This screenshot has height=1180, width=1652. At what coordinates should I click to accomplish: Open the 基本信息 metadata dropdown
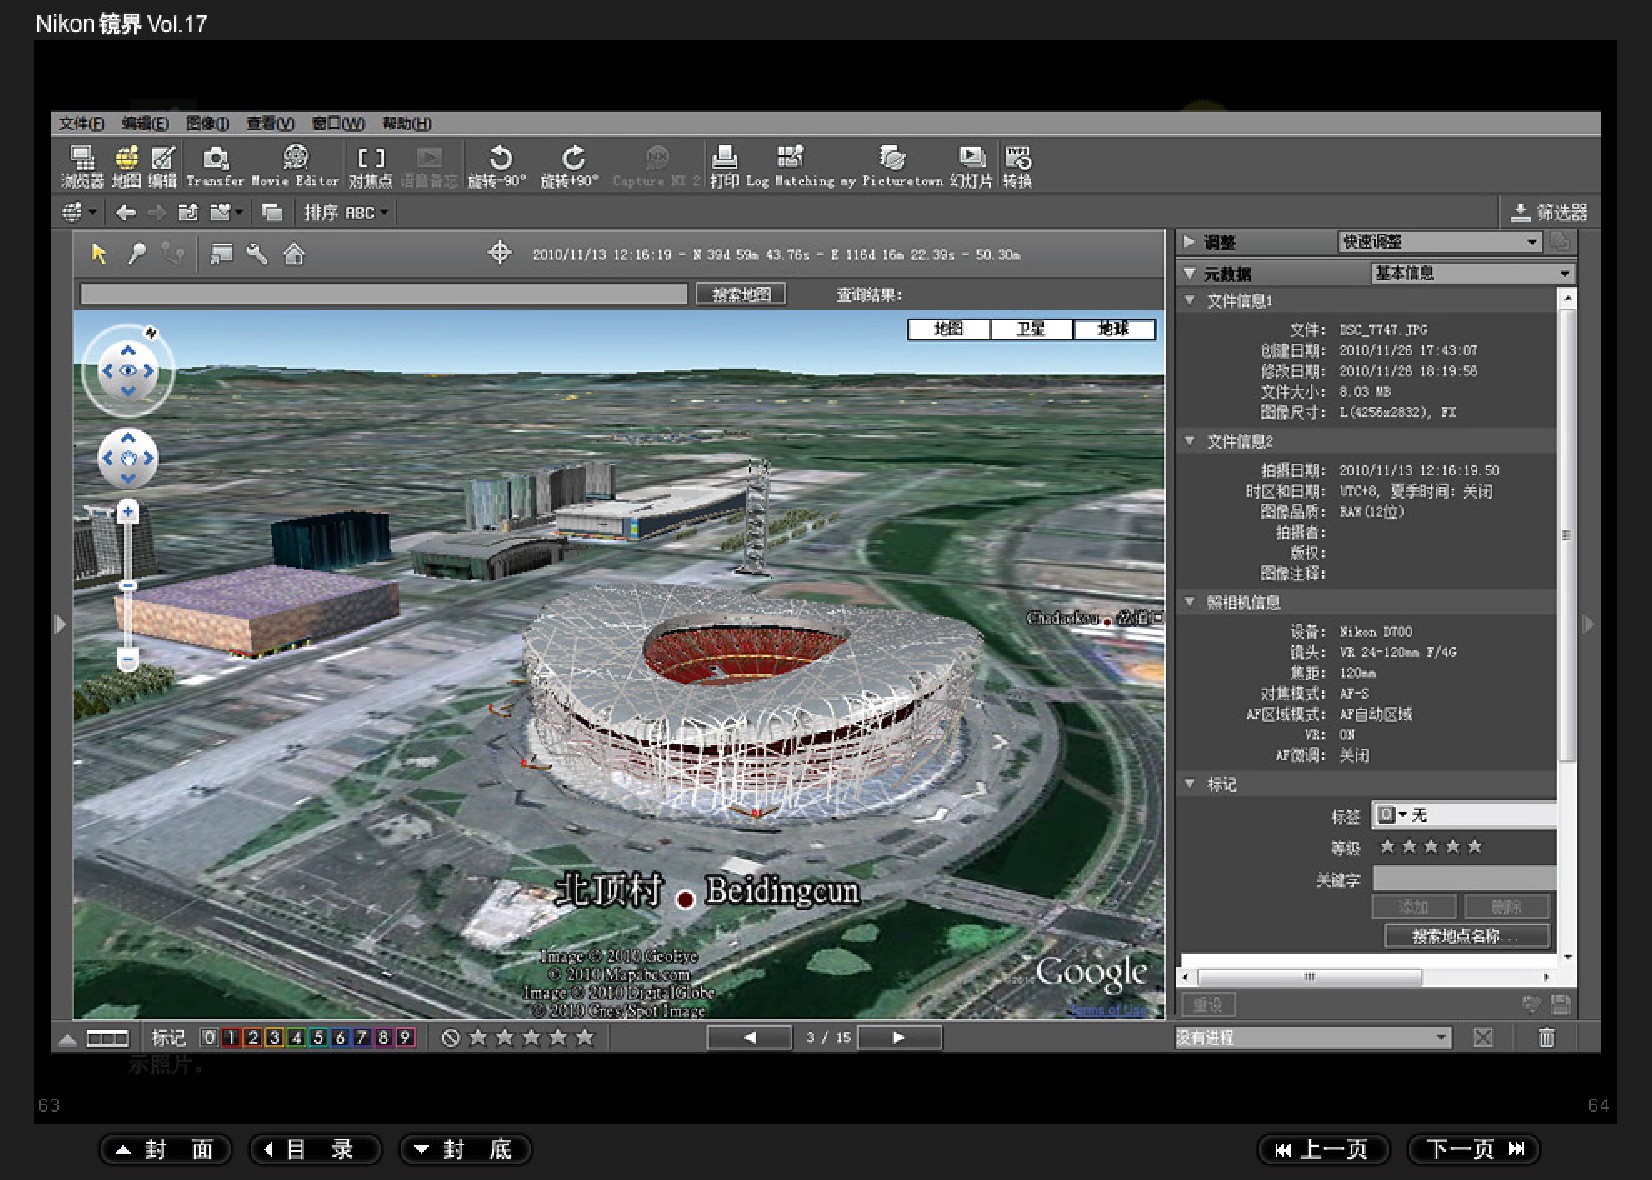pos(1472,273)
